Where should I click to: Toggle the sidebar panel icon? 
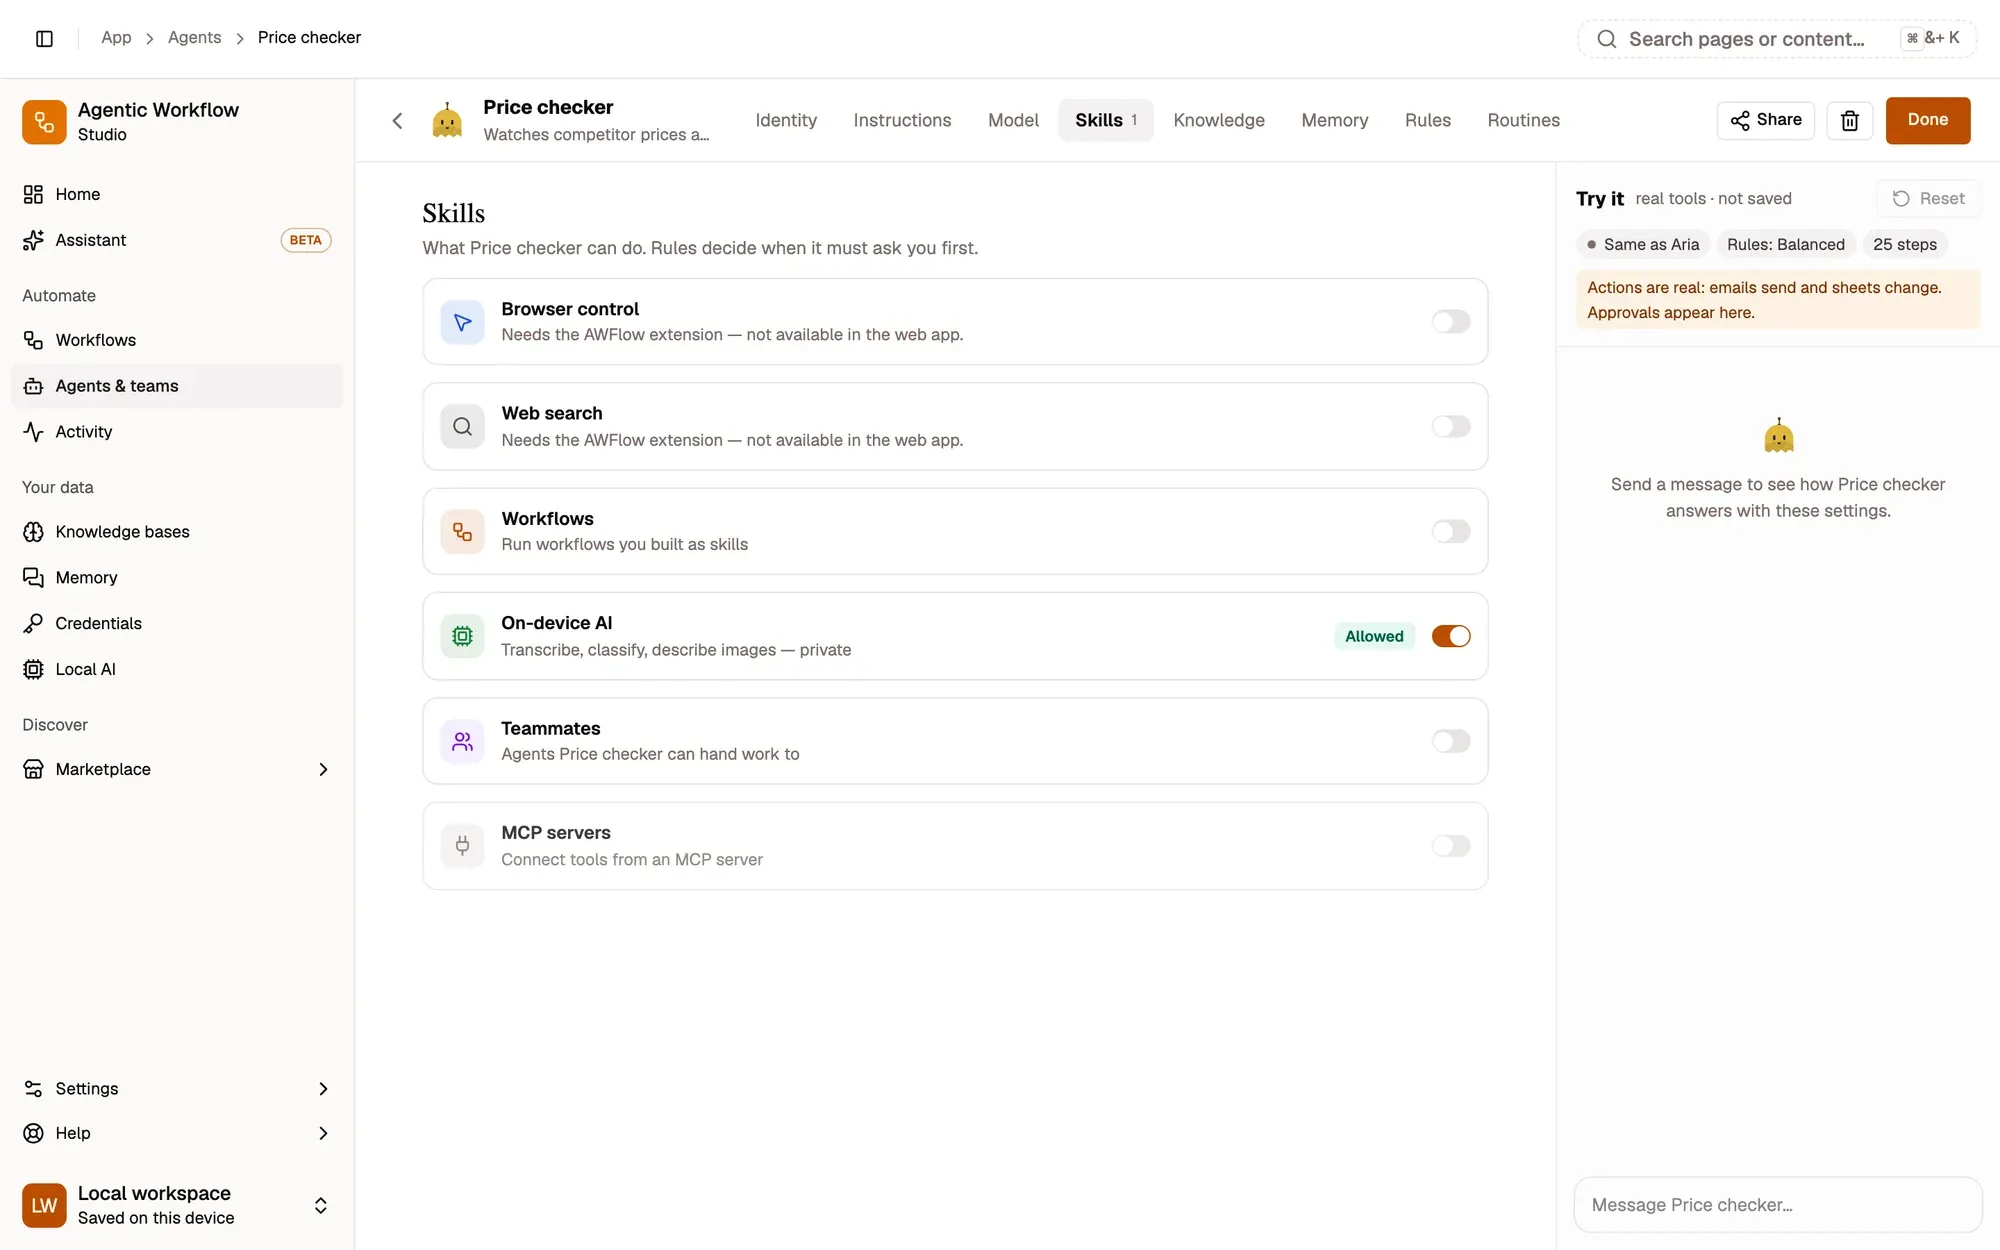(44, 38)
